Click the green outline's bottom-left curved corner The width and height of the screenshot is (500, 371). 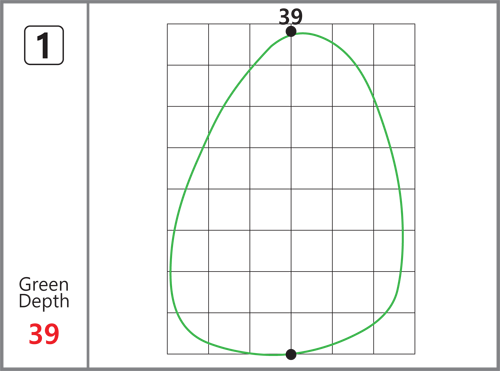click(187, 328)
